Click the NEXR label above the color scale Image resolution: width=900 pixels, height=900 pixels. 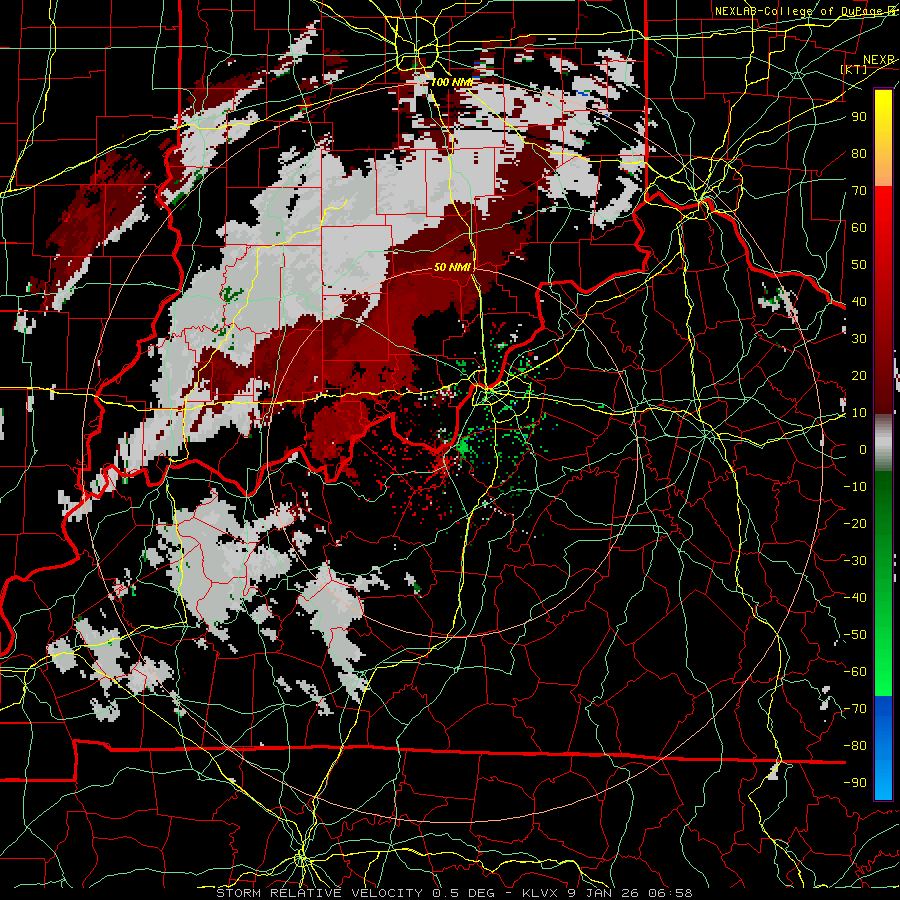coord(879,60)
